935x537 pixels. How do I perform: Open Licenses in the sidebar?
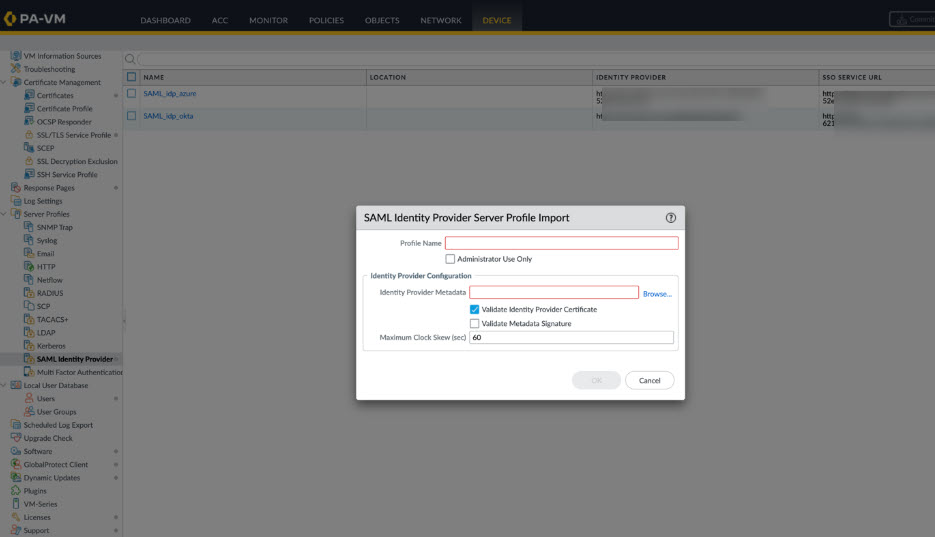(37, 517)
